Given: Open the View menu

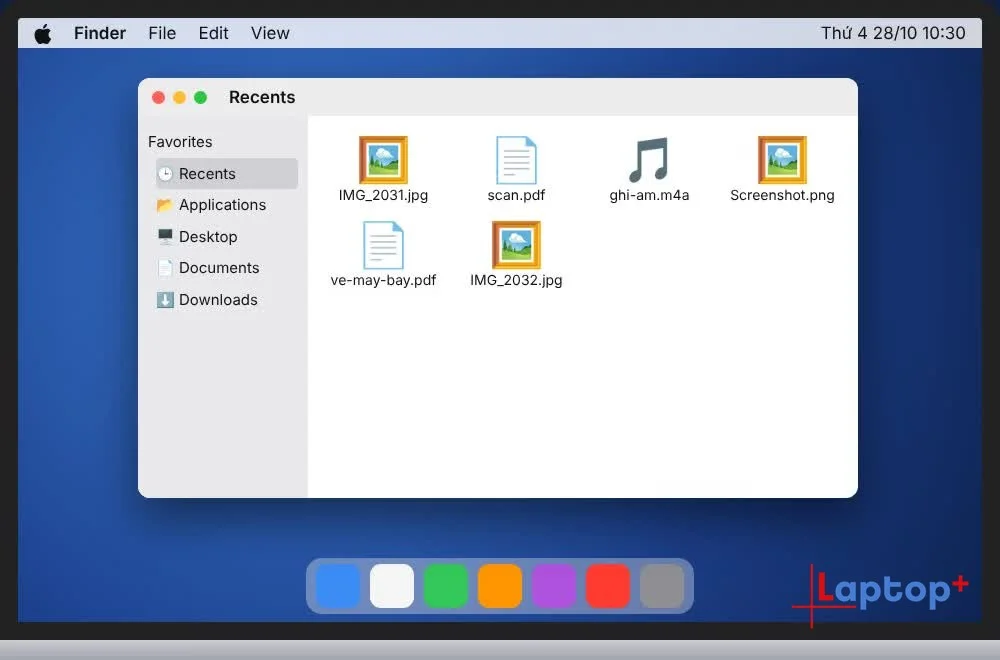Looking at the screenshot, I should 270,33.
